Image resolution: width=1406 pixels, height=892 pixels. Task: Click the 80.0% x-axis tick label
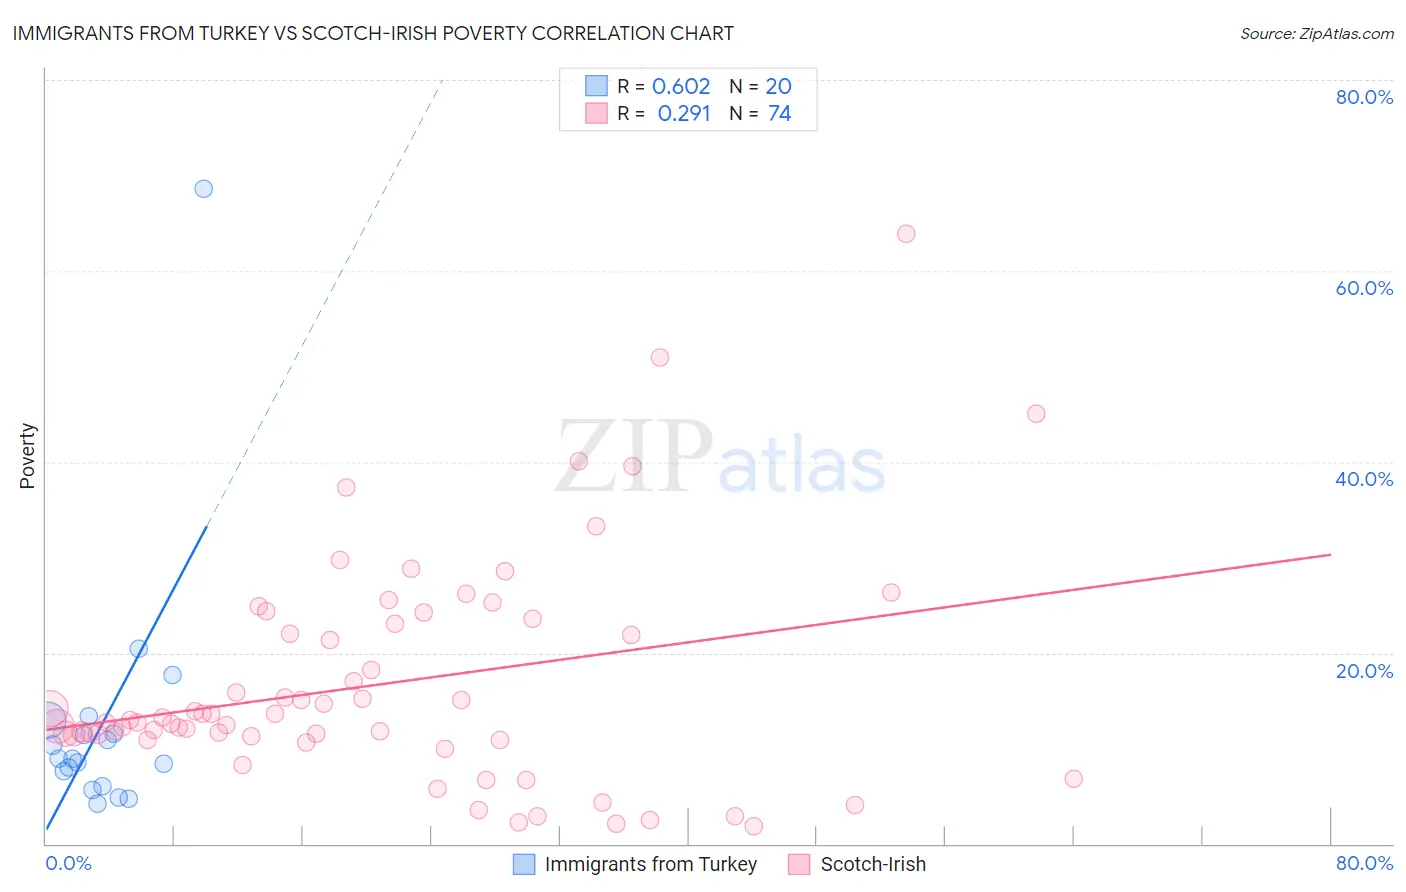(x=1364, y=863)
